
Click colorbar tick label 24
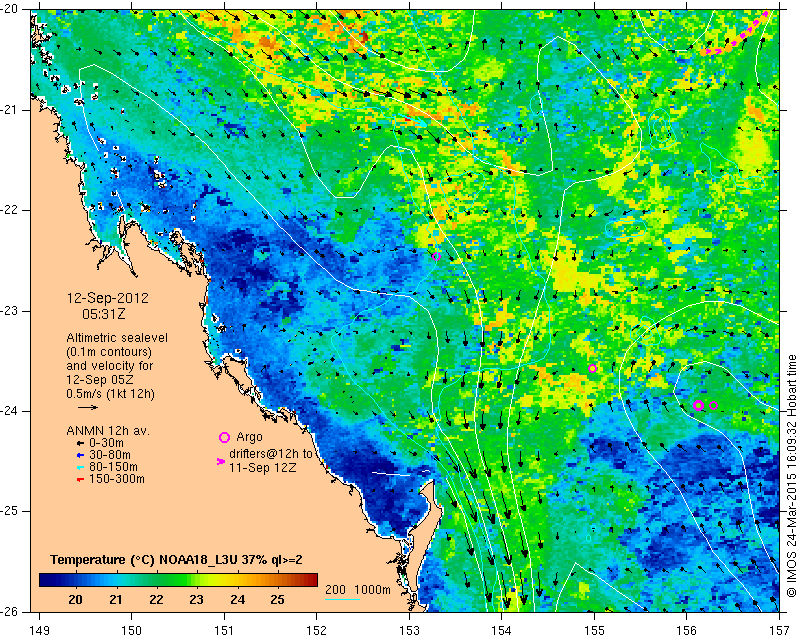[237, 600]
